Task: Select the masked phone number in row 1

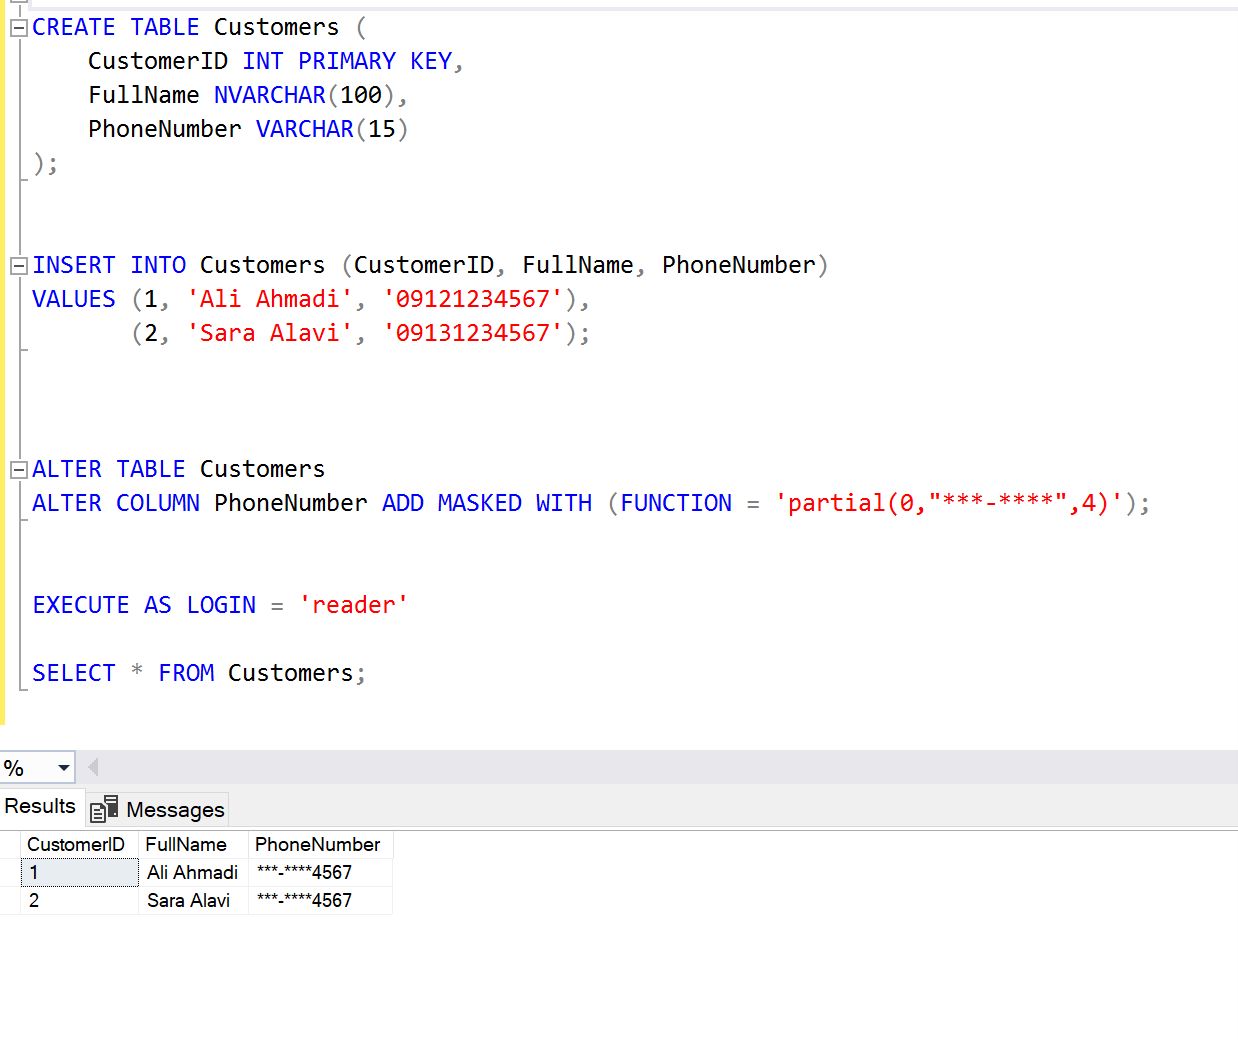Action: [304, 873]
